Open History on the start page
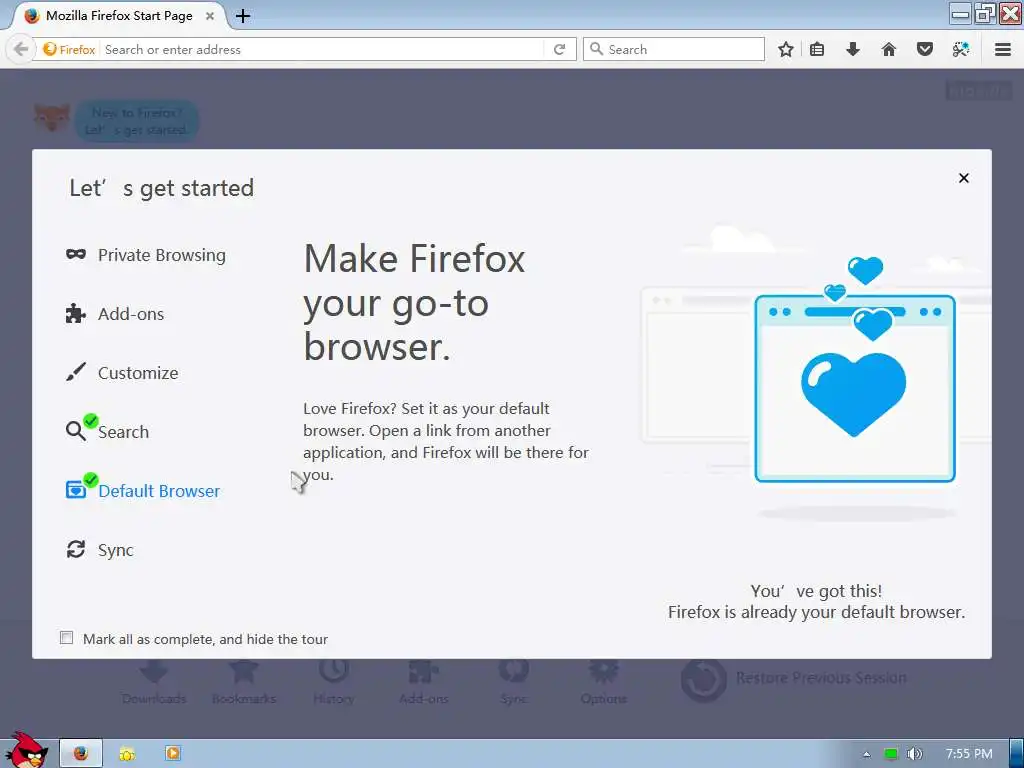The image size is (1024, 768). coord(333,682)
